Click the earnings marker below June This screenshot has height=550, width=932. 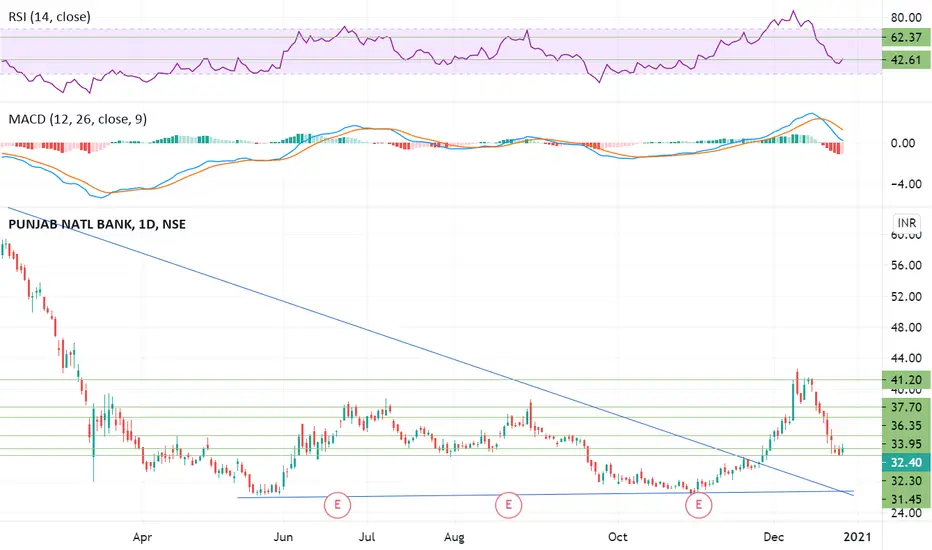(337, 505)
